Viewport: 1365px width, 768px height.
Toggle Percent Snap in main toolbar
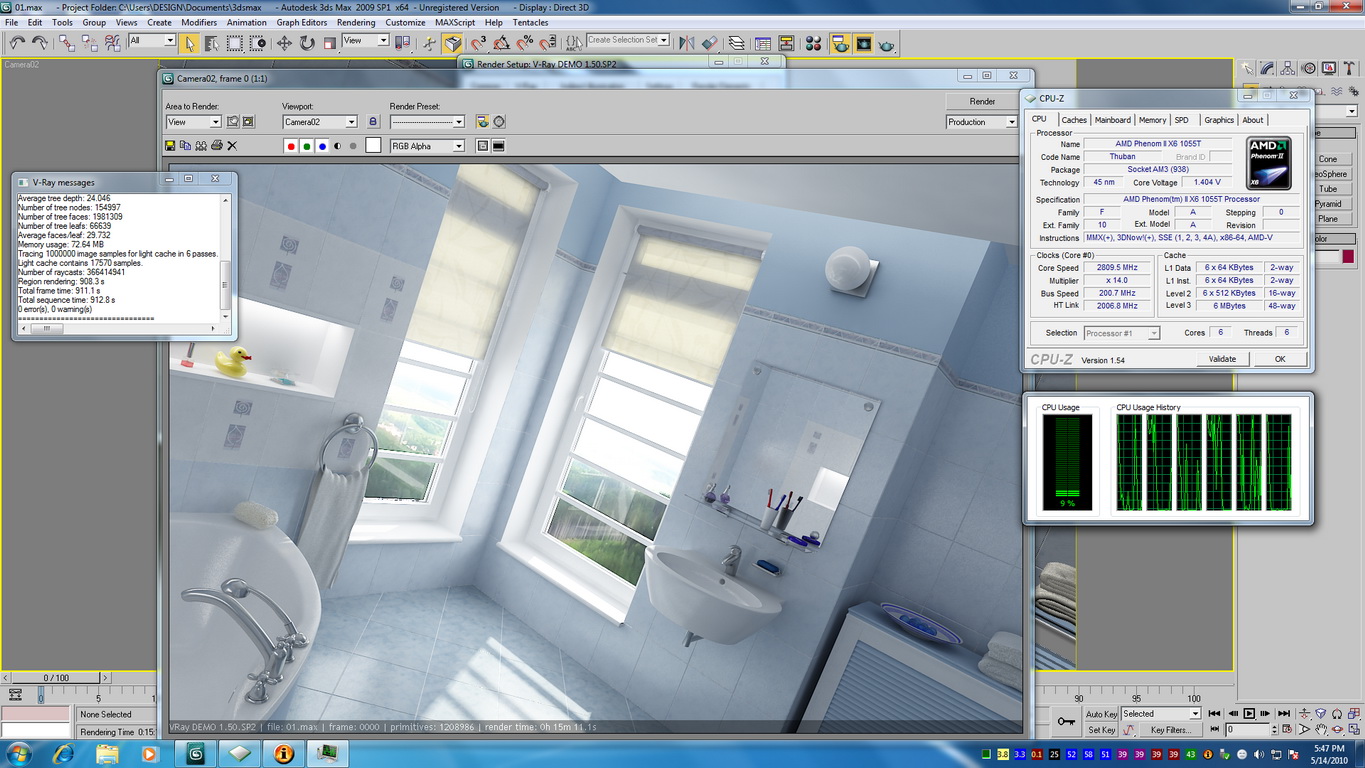pyautogui.click(x=524, y=43)
